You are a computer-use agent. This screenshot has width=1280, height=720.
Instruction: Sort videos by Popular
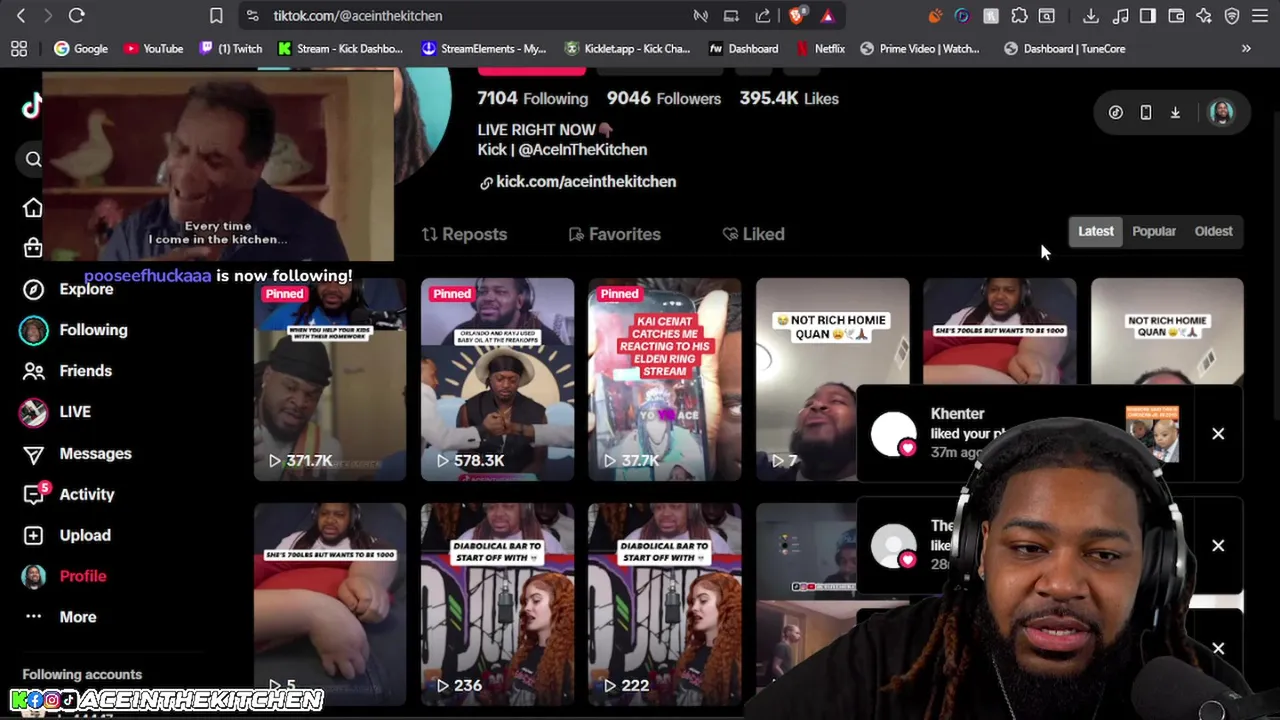click(1154, 231)
